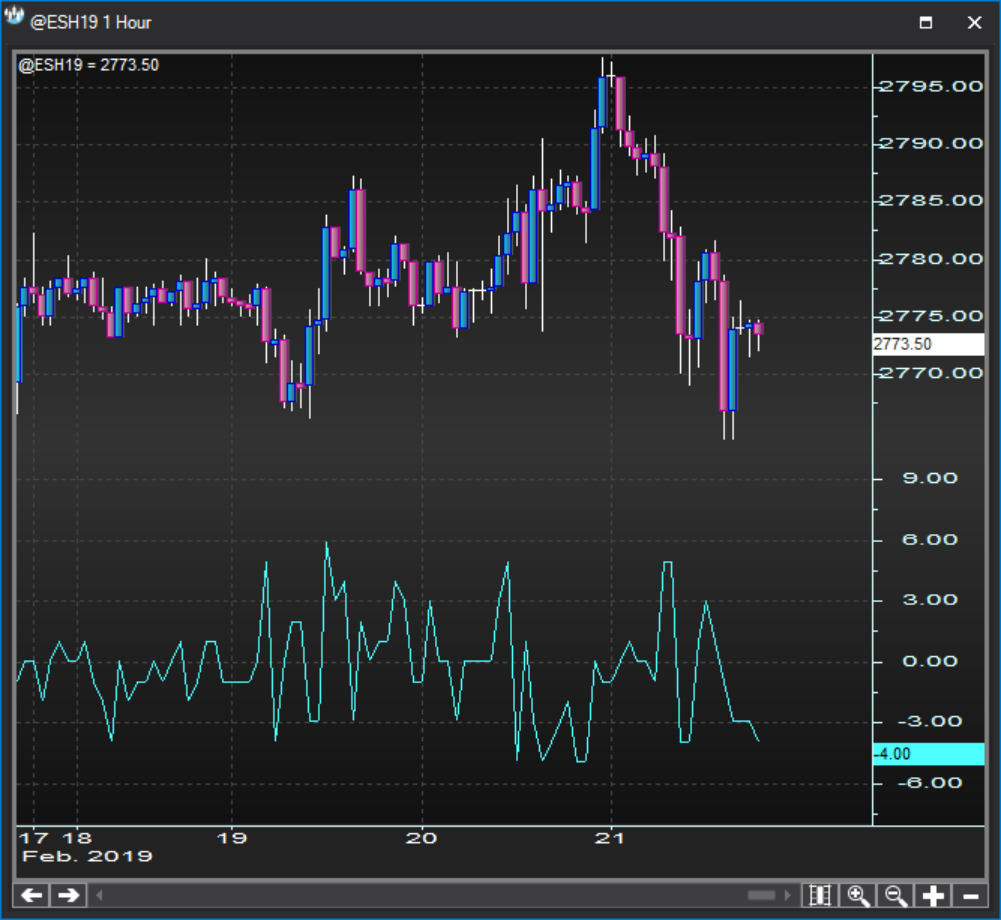Click the -3.00 indicator axis label
The height and width of the screenshot is (920, 1001).
(x=930, y=722)
